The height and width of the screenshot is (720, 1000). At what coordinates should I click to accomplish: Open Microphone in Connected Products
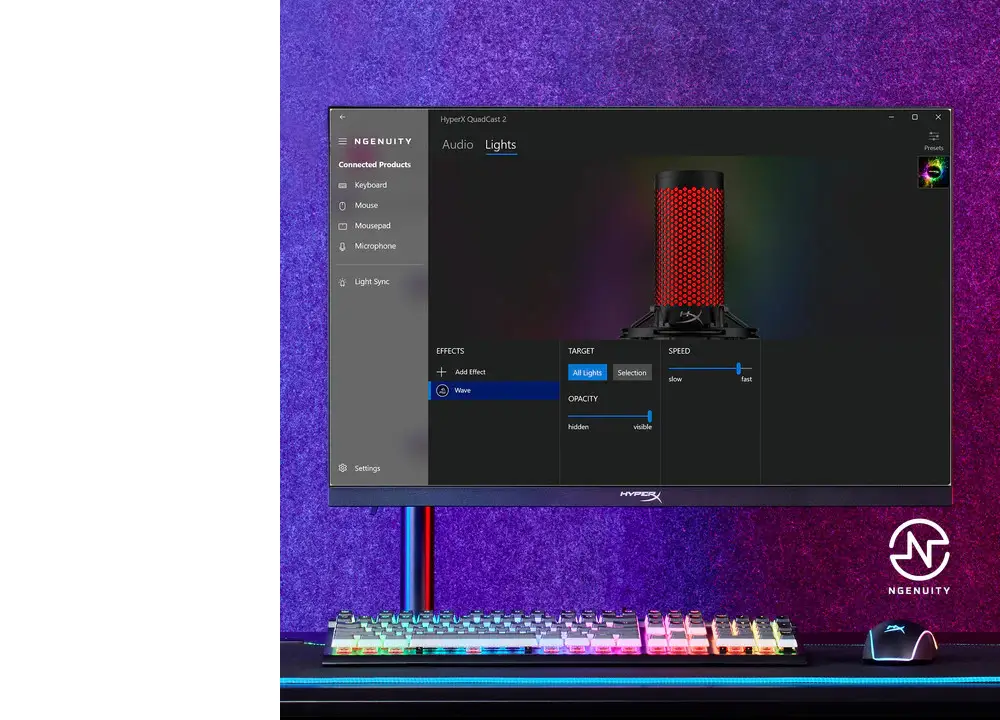point(375,246)
